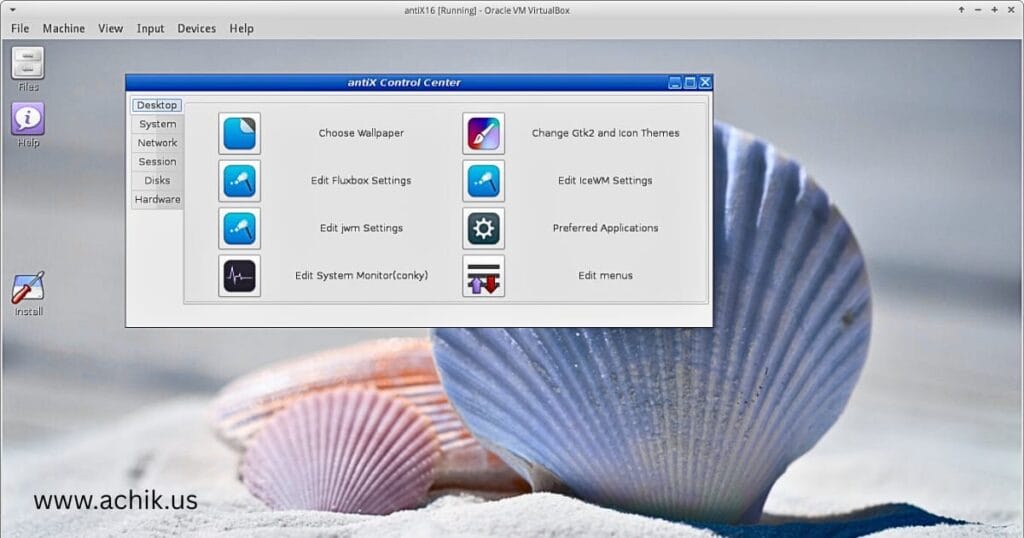
Task: Click the antiX Control Center title bar
Action: (404, 83)
